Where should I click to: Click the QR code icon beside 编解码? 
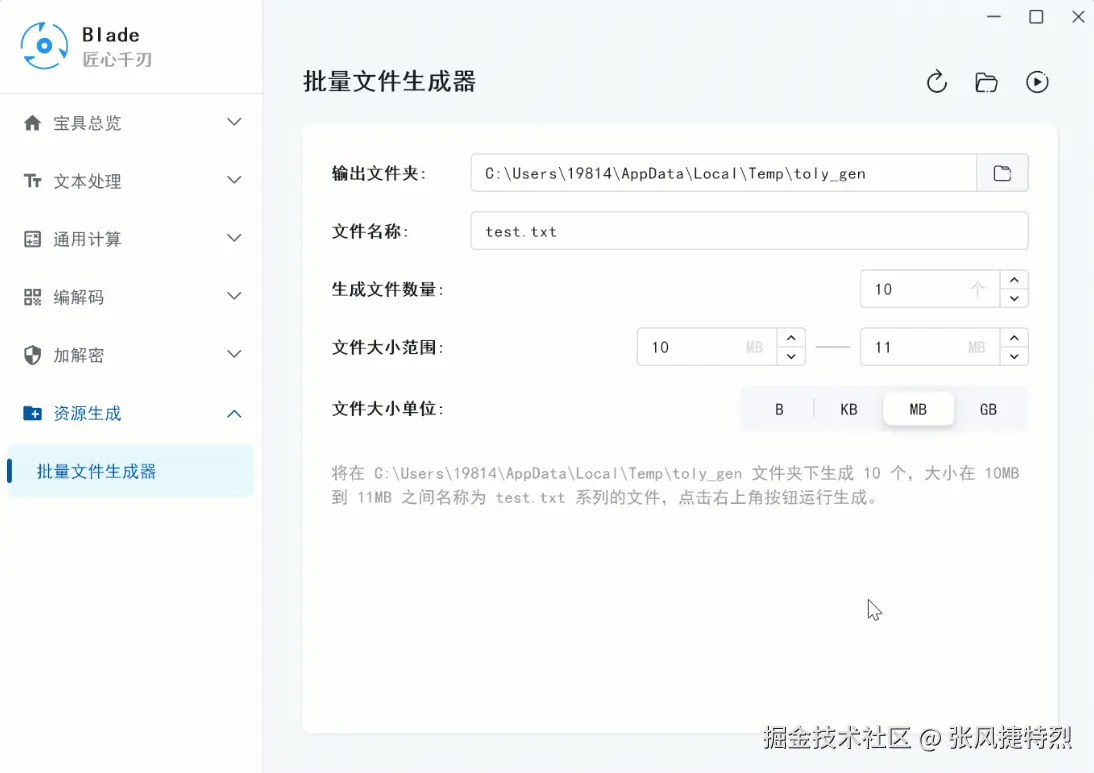[x=32, y=297]
